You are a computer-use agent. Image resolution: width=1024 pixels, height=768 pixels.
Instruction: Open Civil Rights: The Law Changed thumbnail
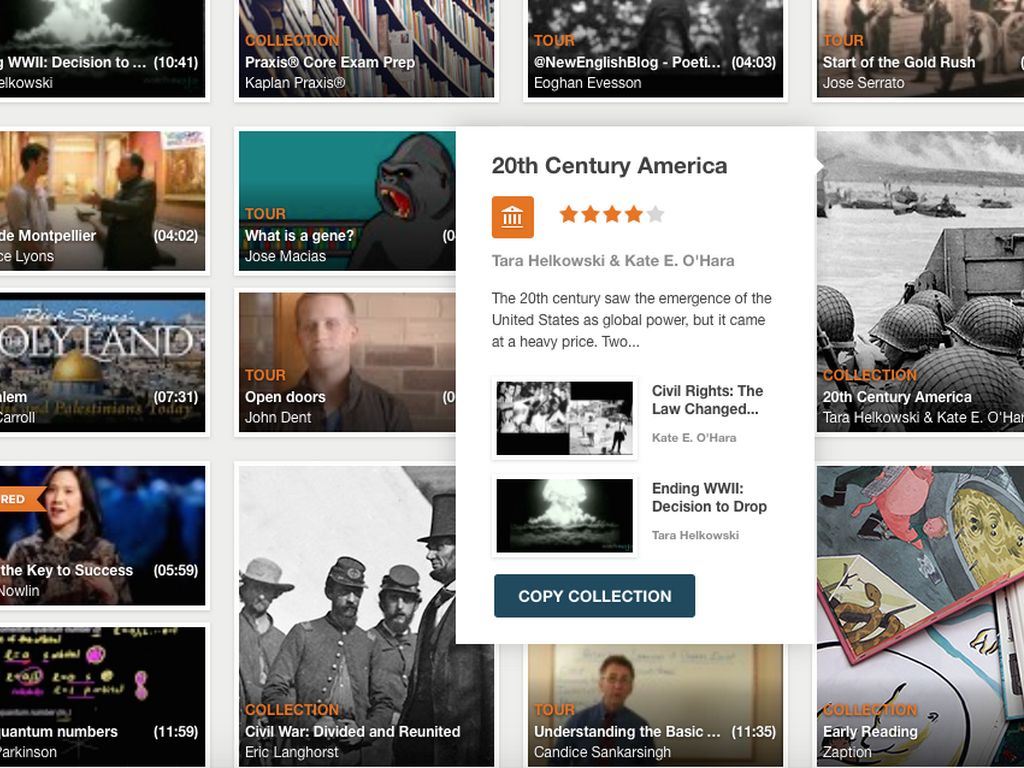[565, 418]
